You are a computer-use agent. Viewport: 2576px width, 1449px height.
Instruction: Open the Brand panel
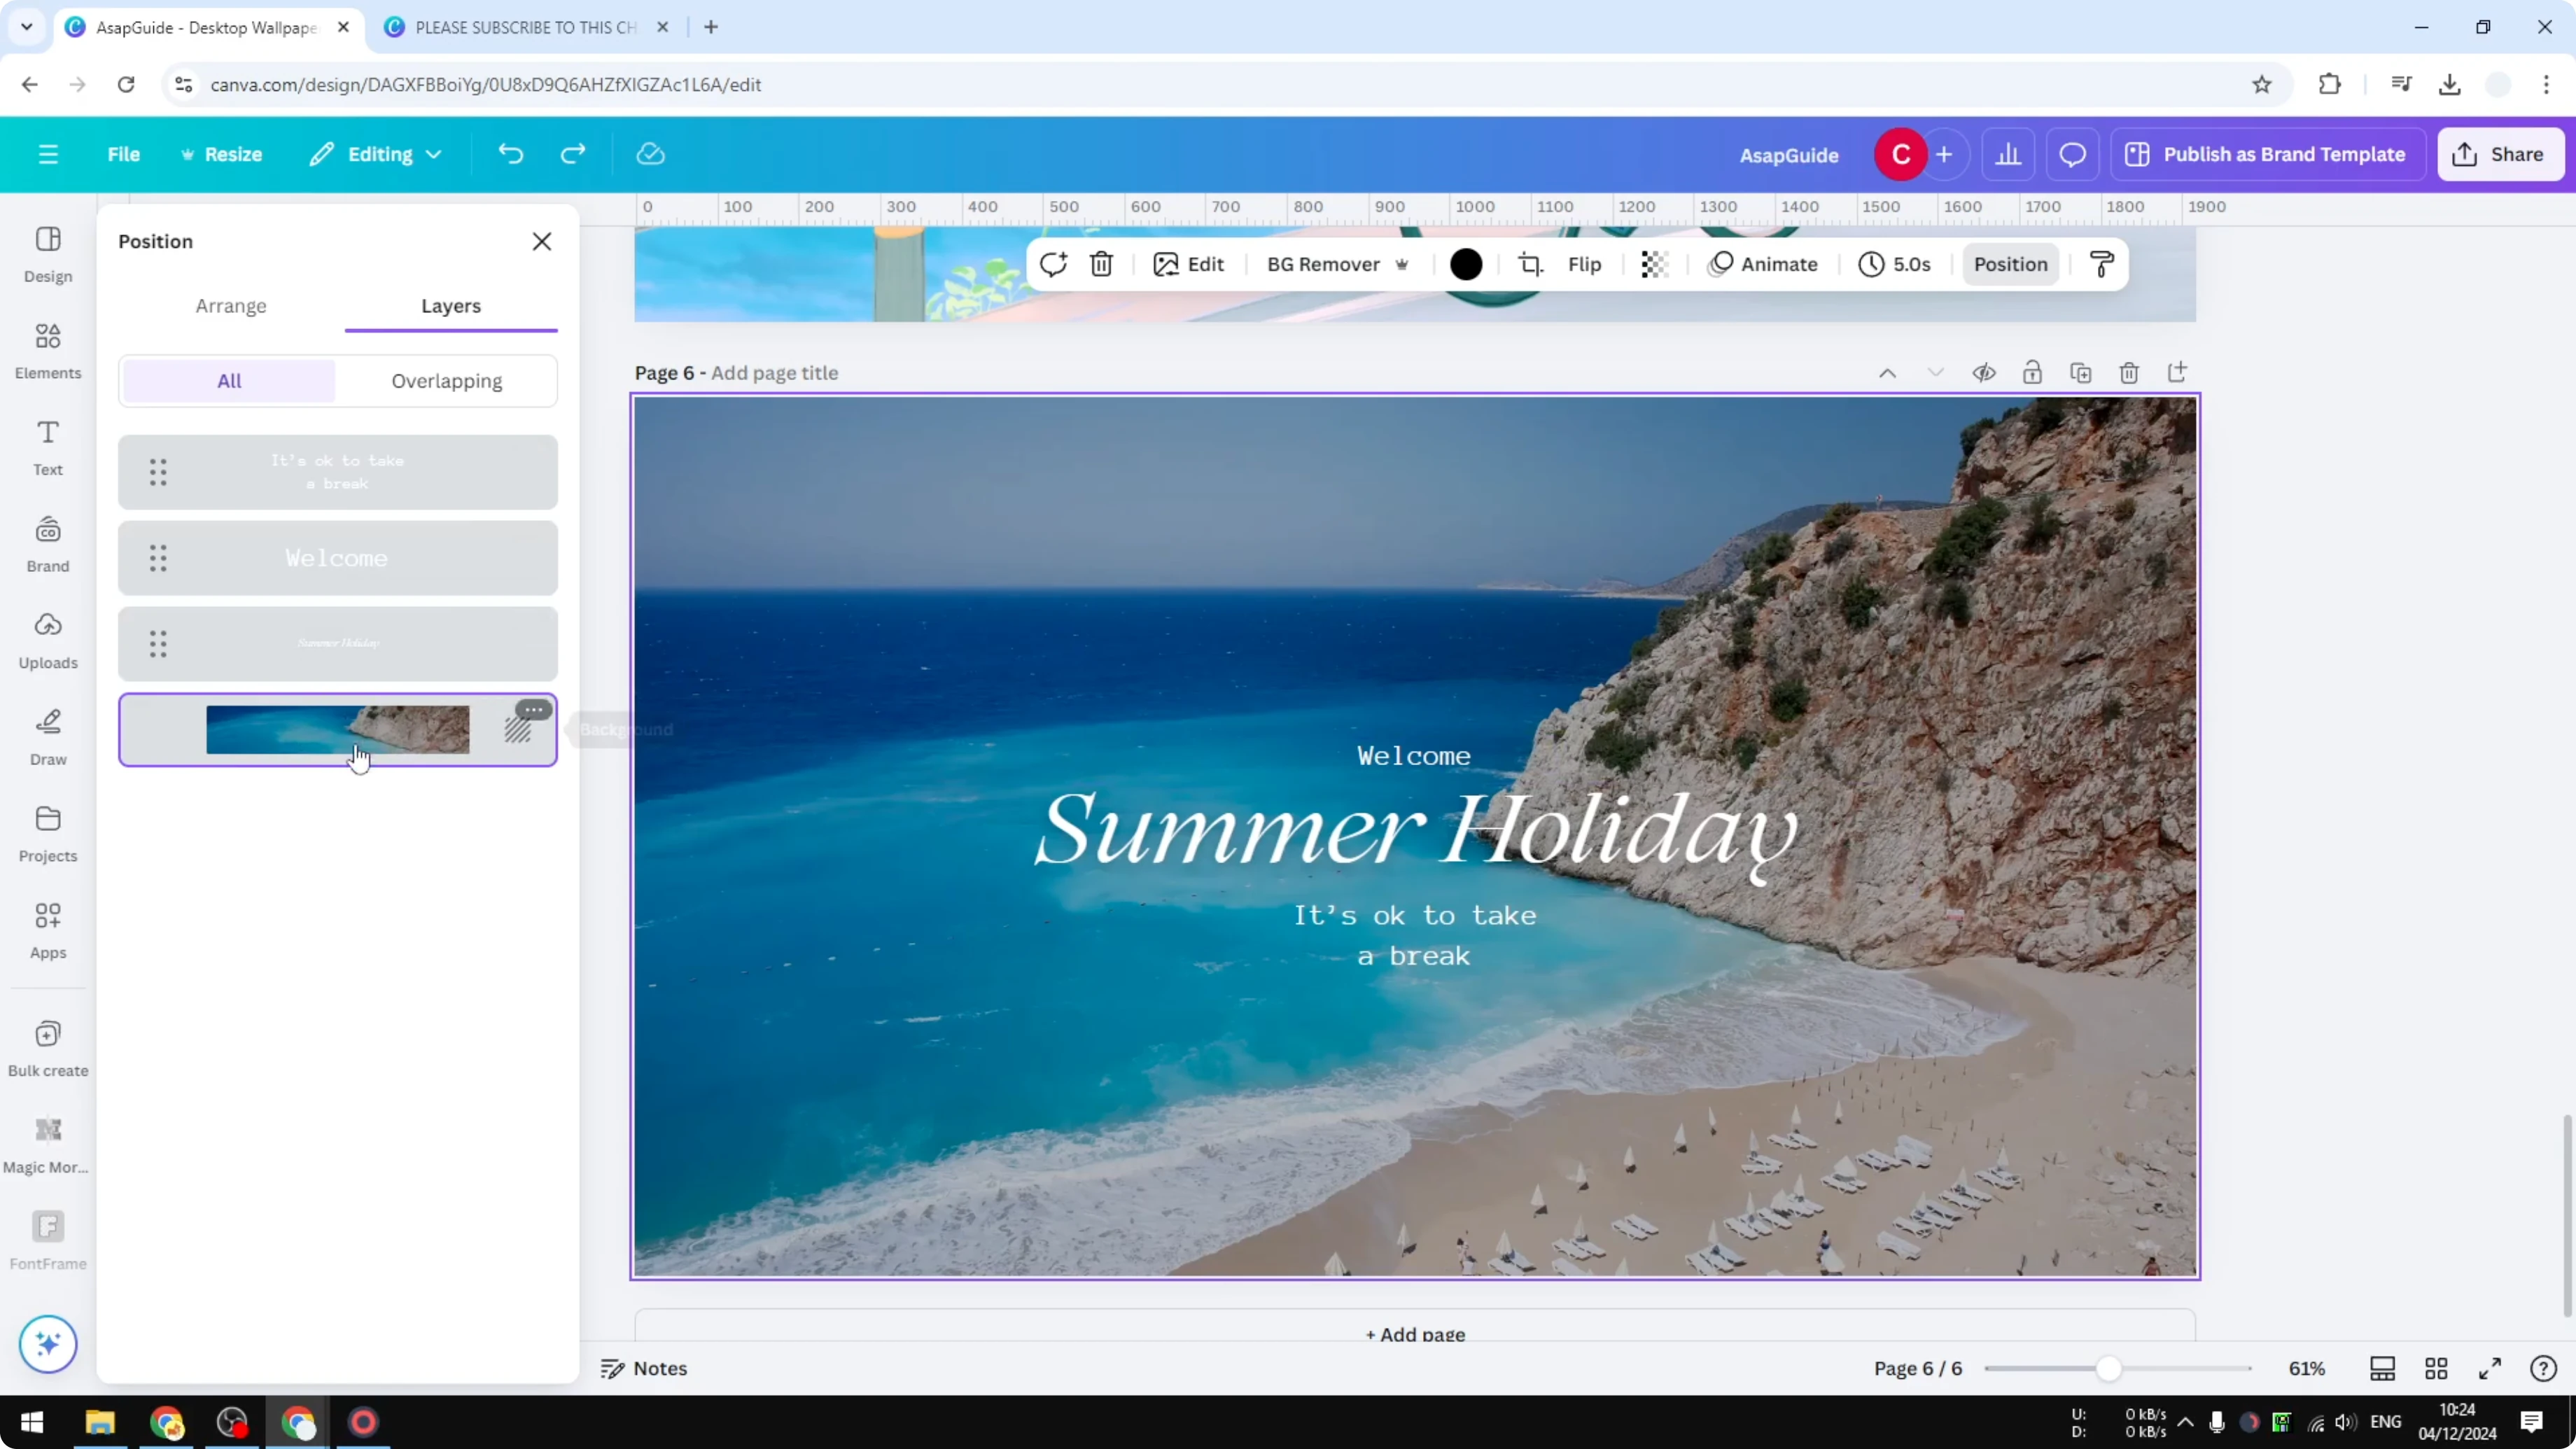click(x=47, y=543)
